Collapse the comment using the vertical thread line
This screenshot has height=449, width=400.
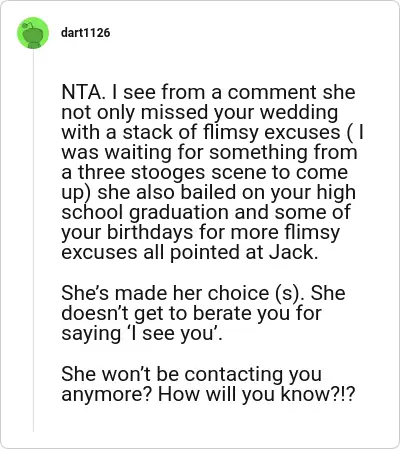[33, 241]
